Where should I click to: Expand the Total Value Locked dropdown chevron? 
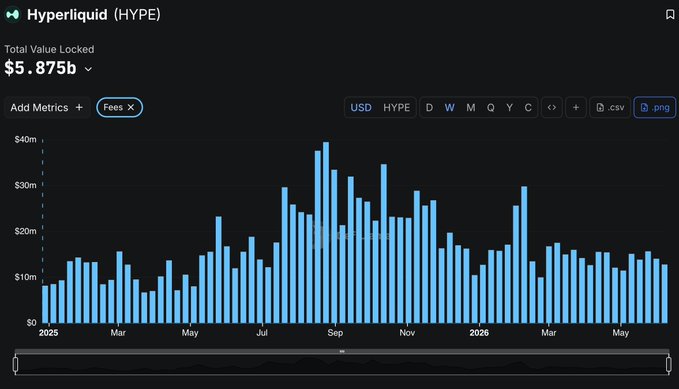pyautogui.click(x=88, y=69)
